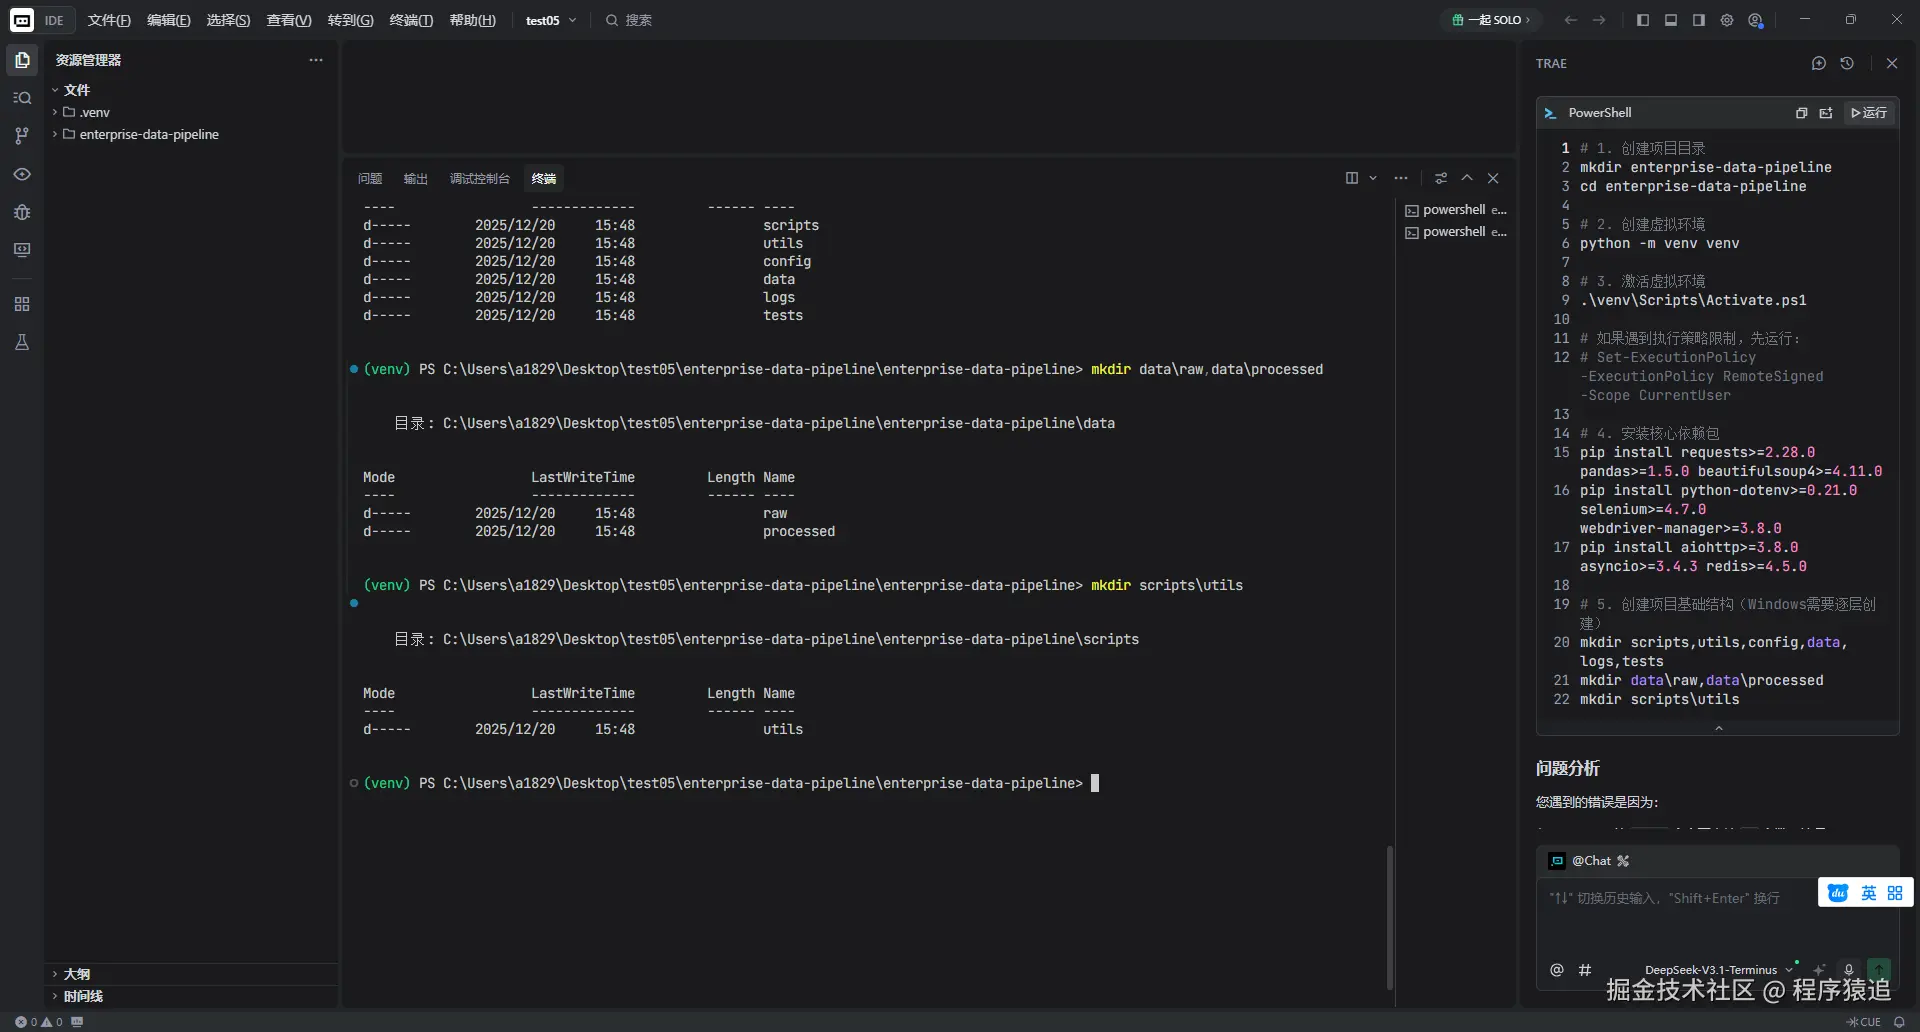Open the remote code monitor icon

click(22, 250)
